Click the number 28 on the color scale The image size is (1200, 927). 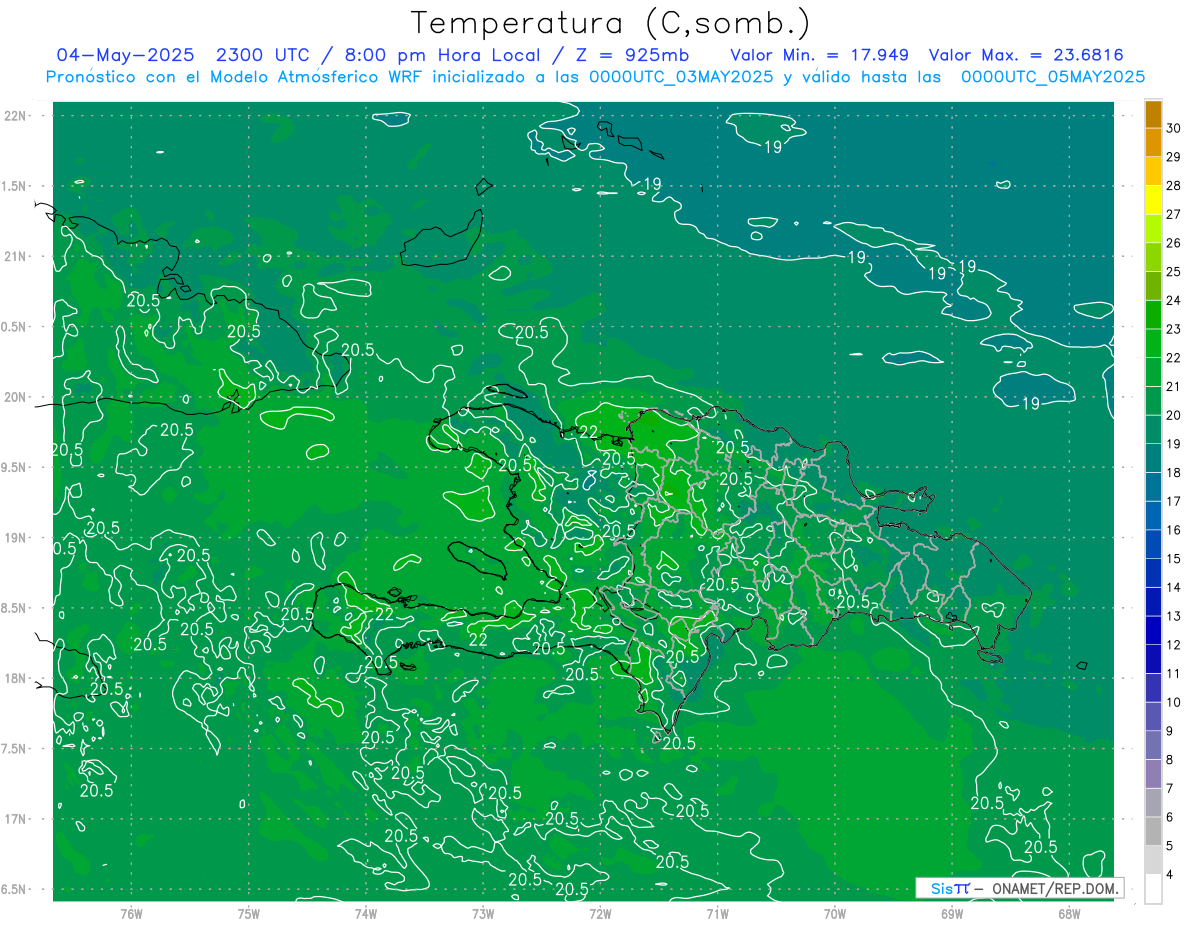1174,186
